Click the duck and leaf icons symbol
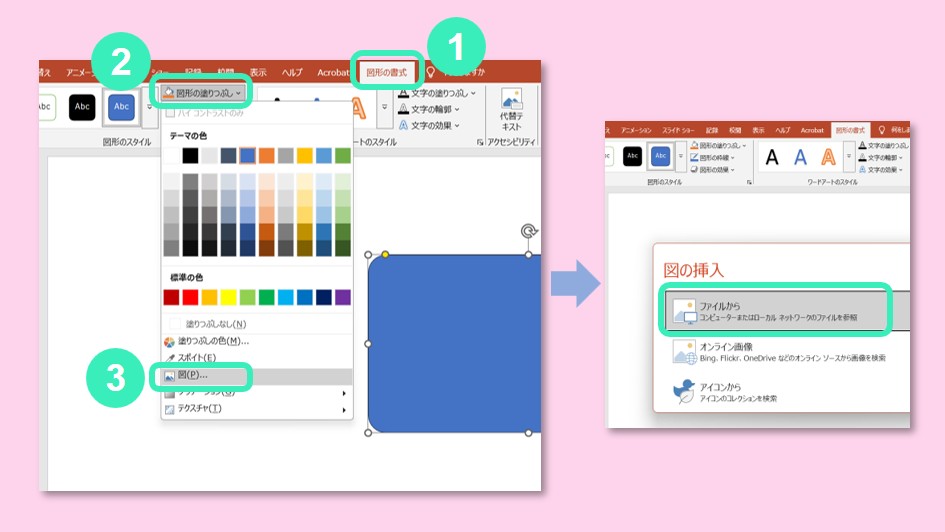 [x=684, y=392]
